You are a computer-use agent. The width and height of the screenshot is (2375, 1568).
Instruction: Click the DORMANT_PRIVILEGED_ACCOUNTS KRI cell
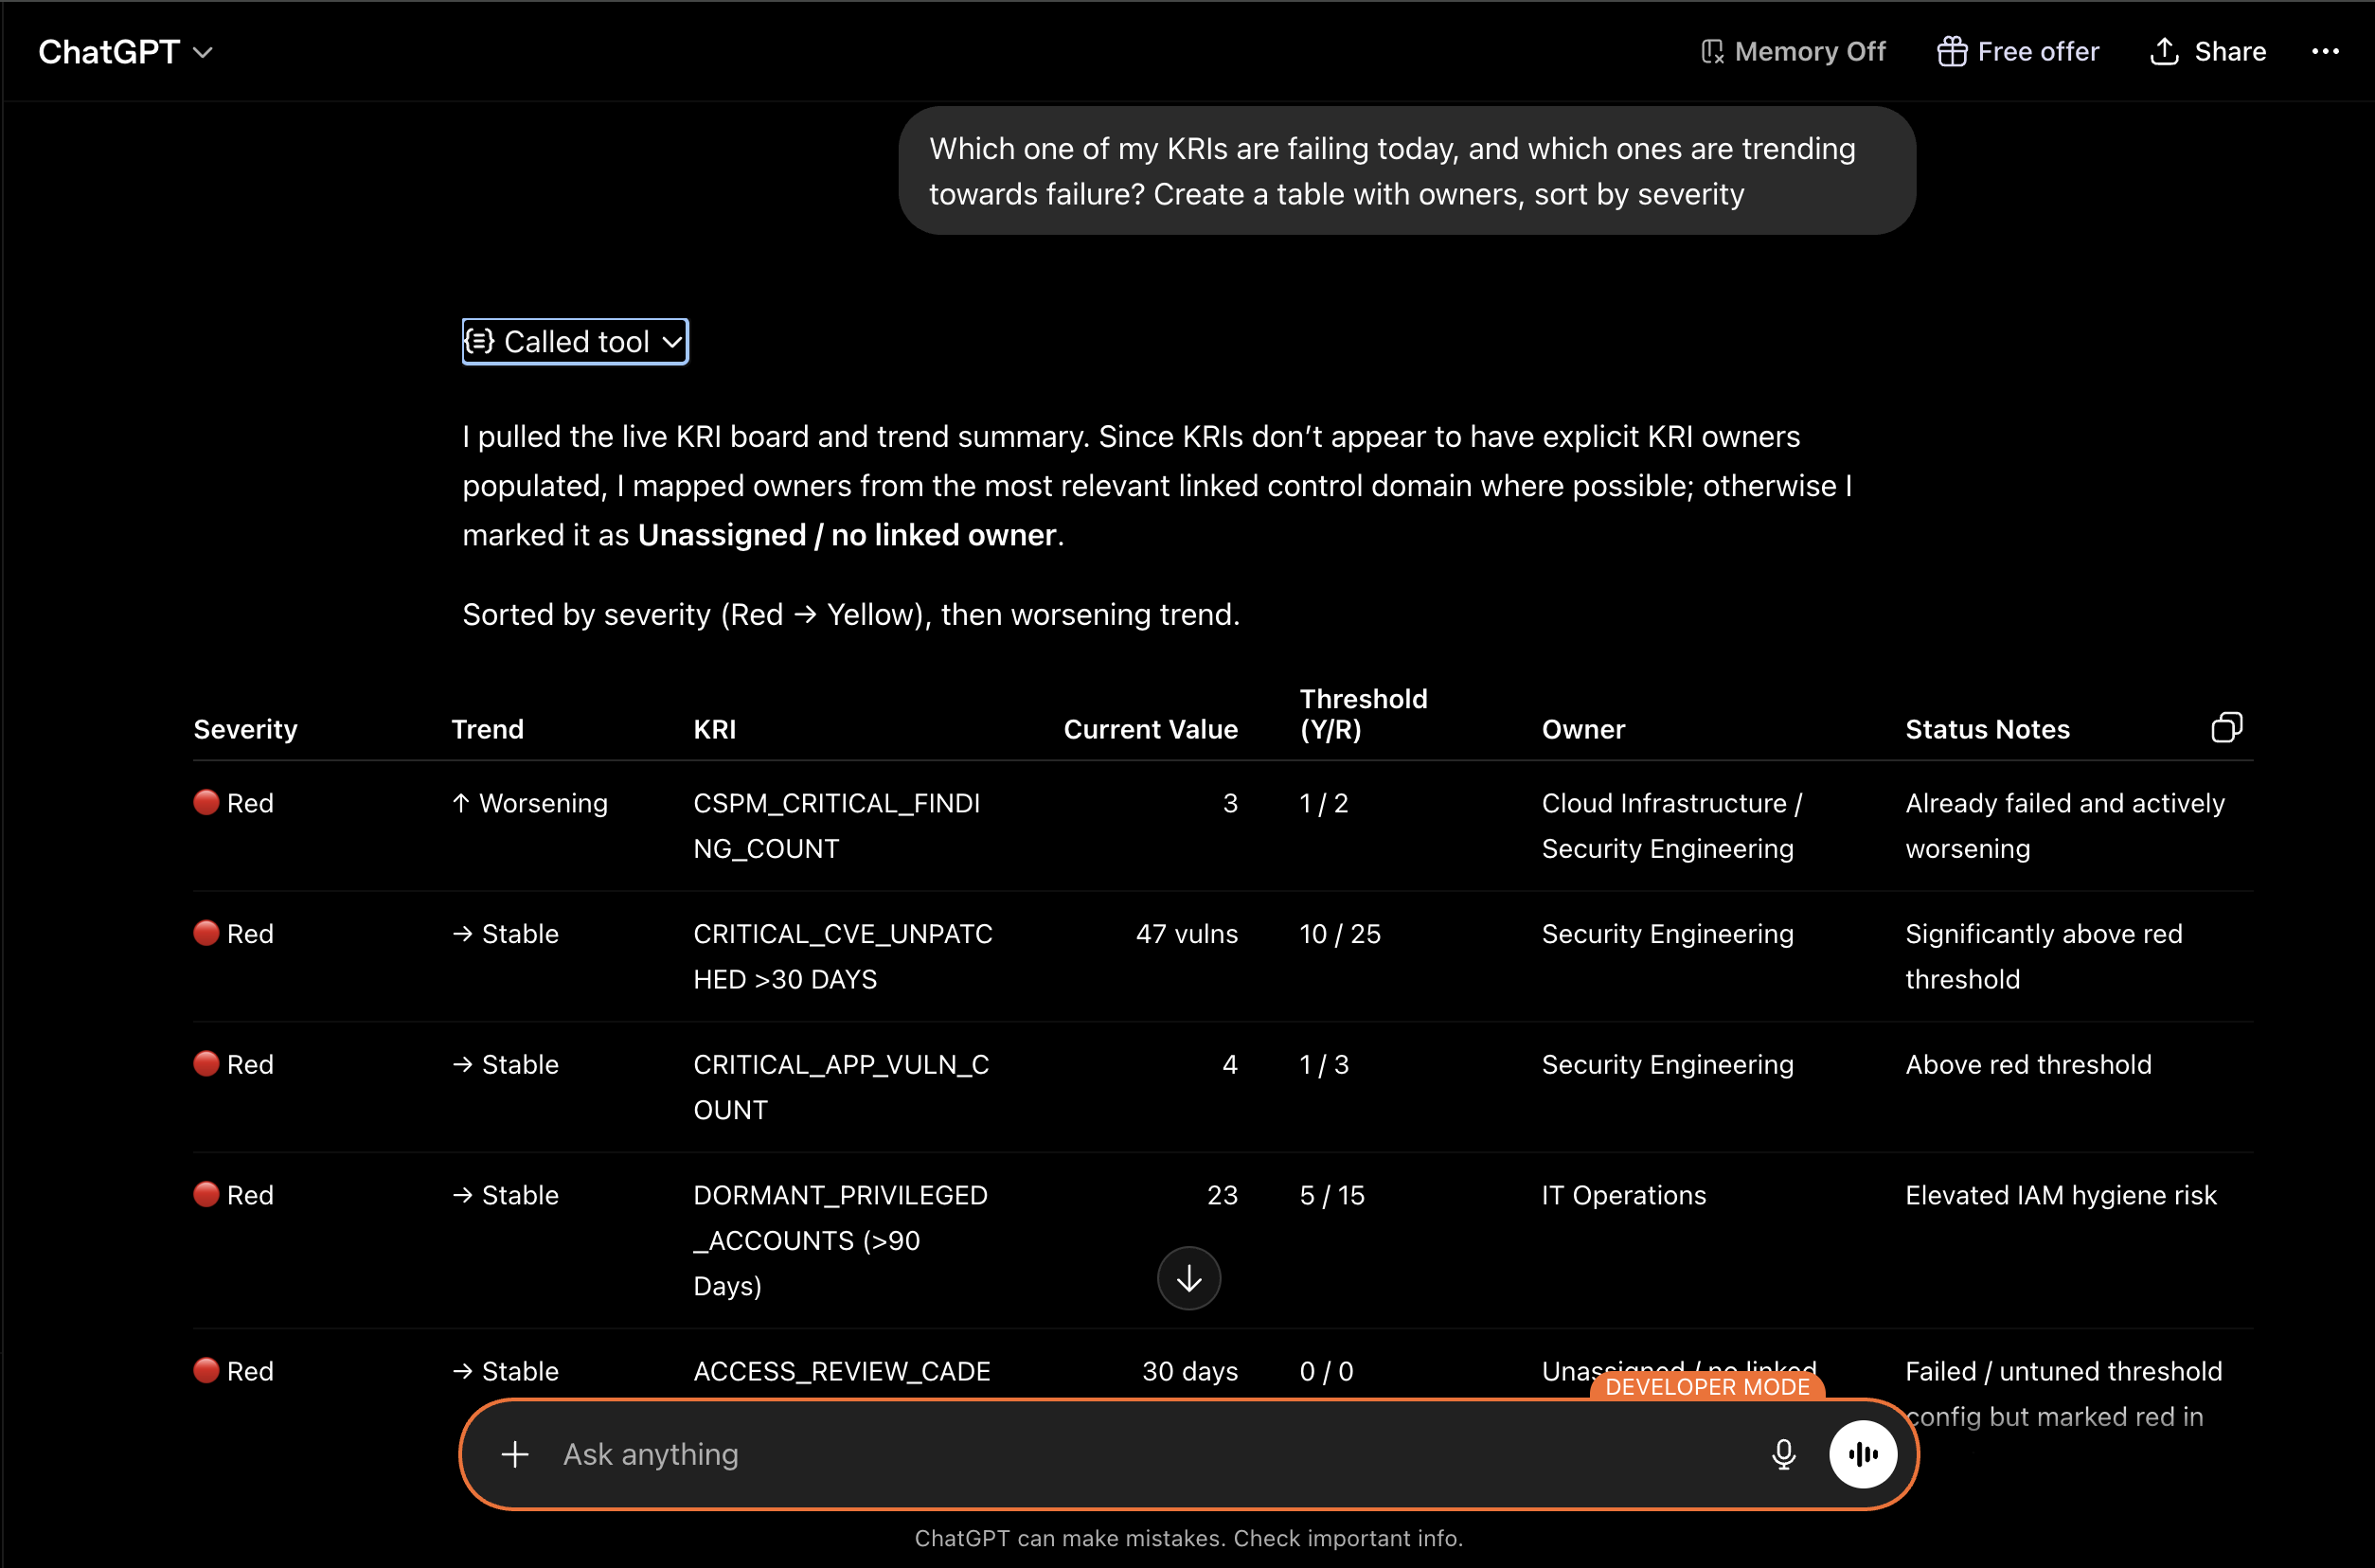841,1240
